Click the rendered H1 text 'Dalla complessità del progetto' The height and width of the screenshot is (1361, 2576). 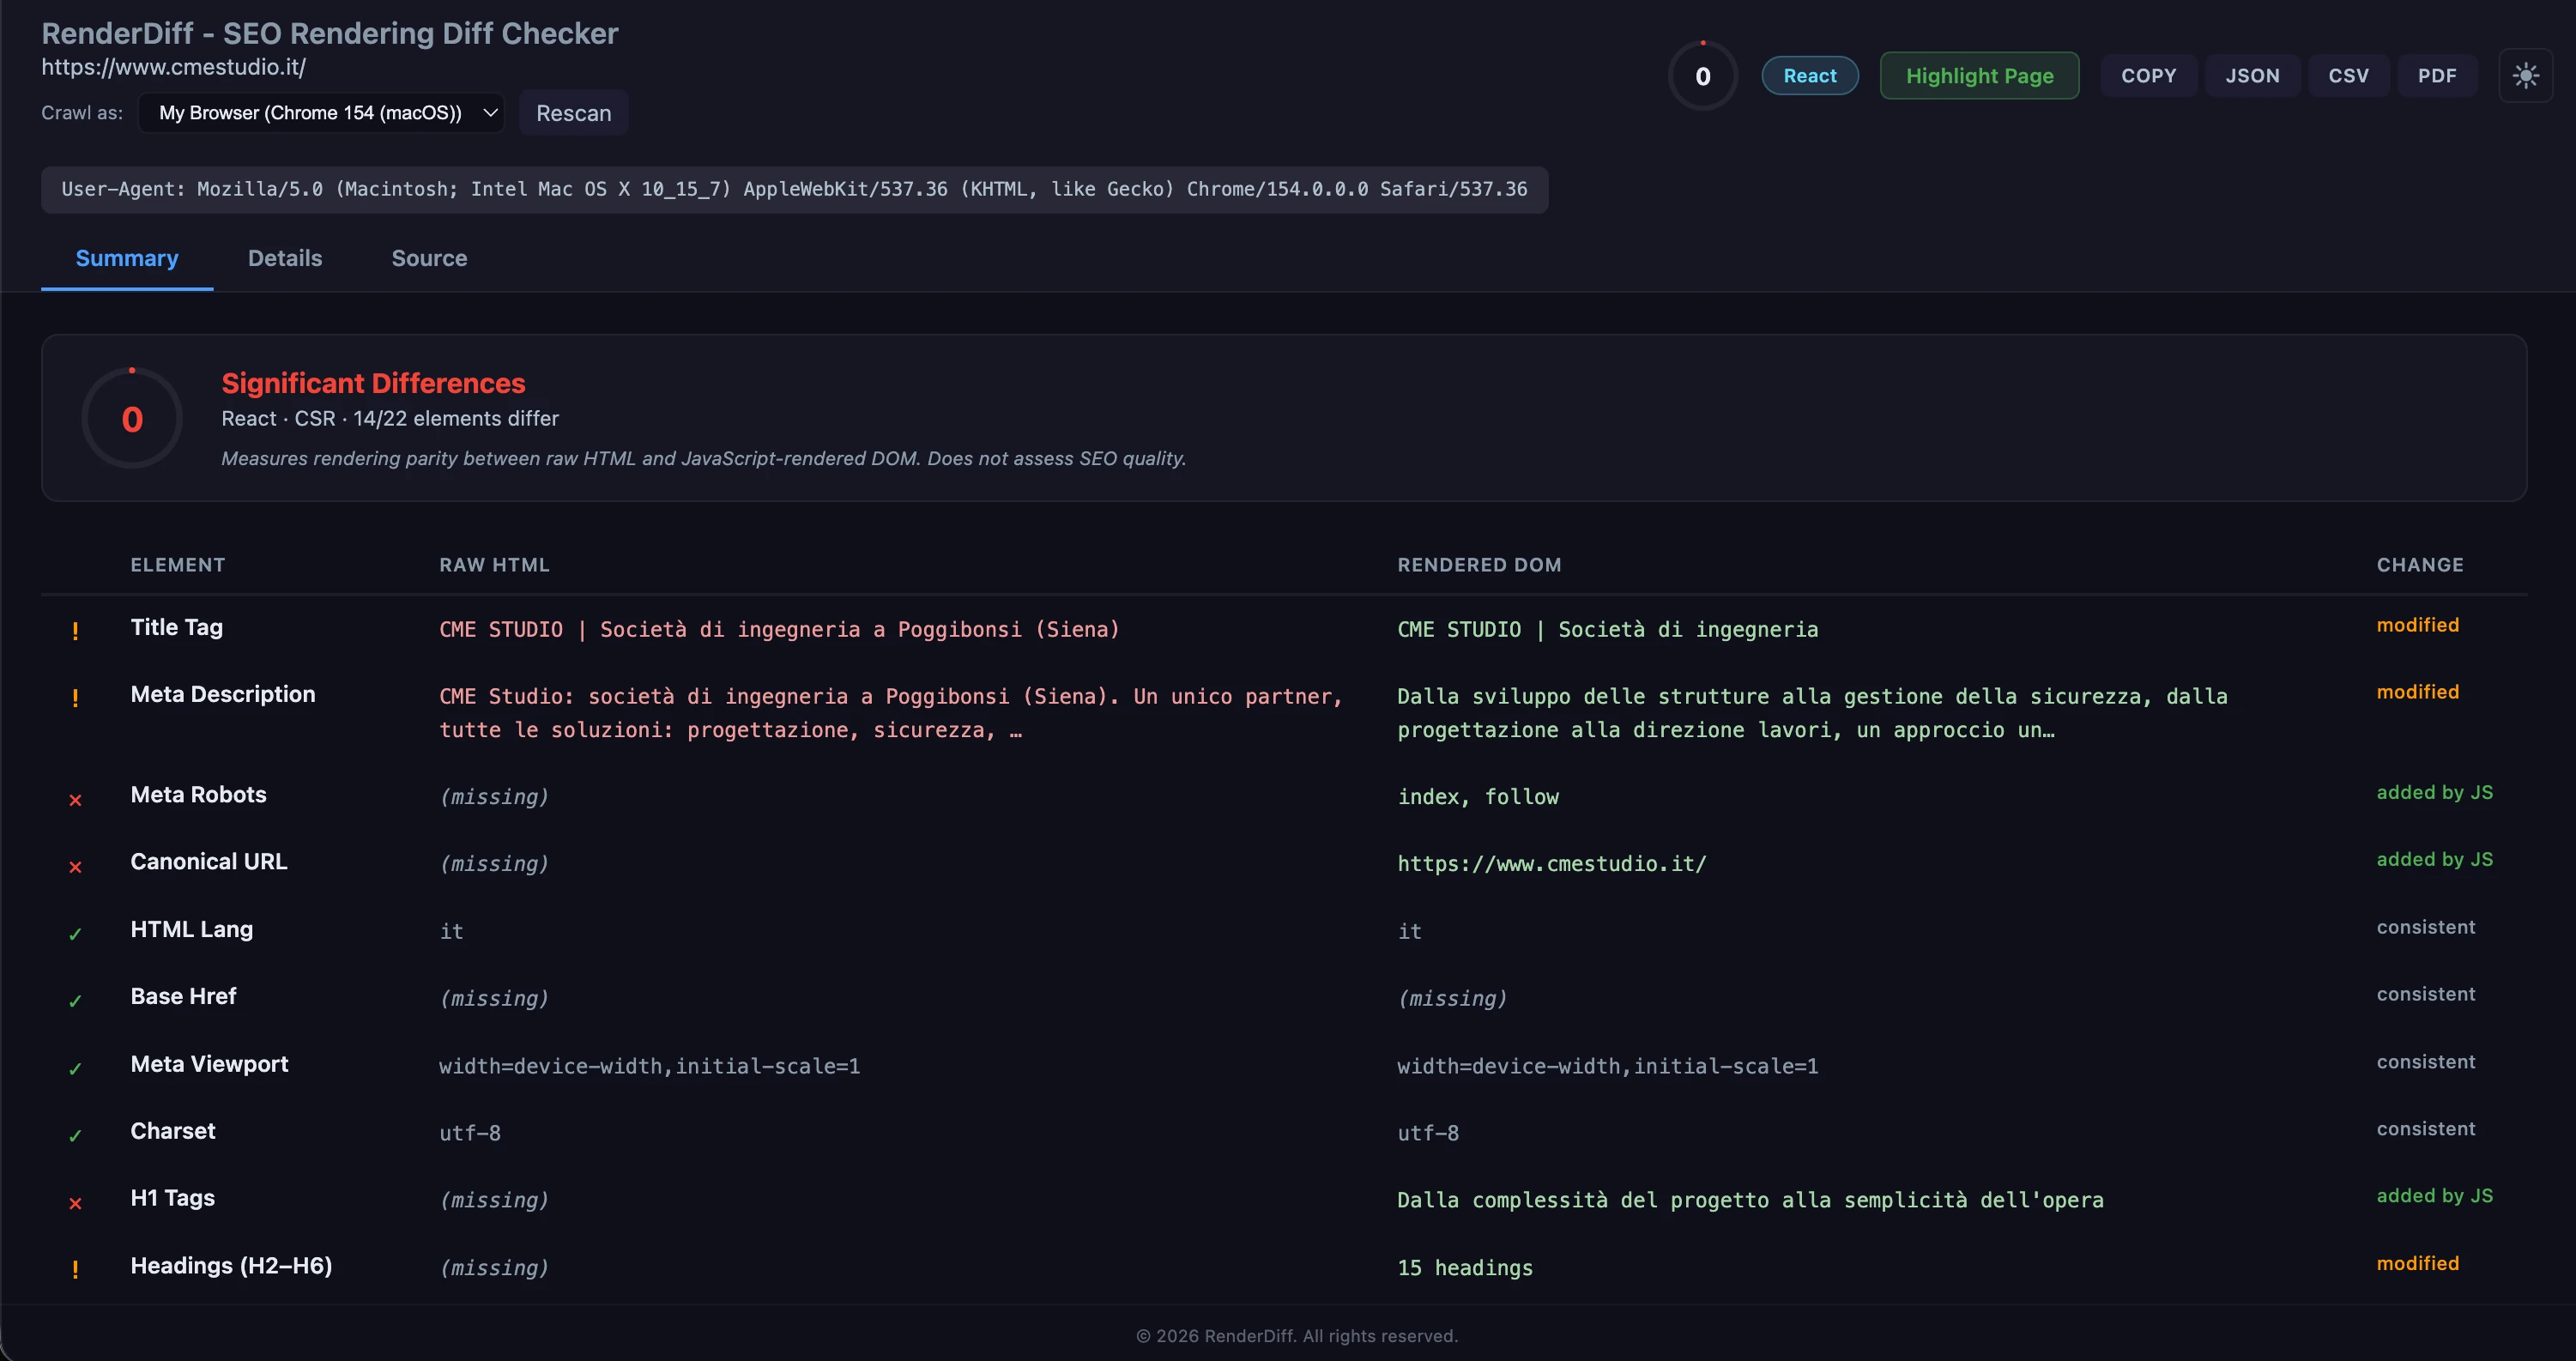click(1750, 1200)
